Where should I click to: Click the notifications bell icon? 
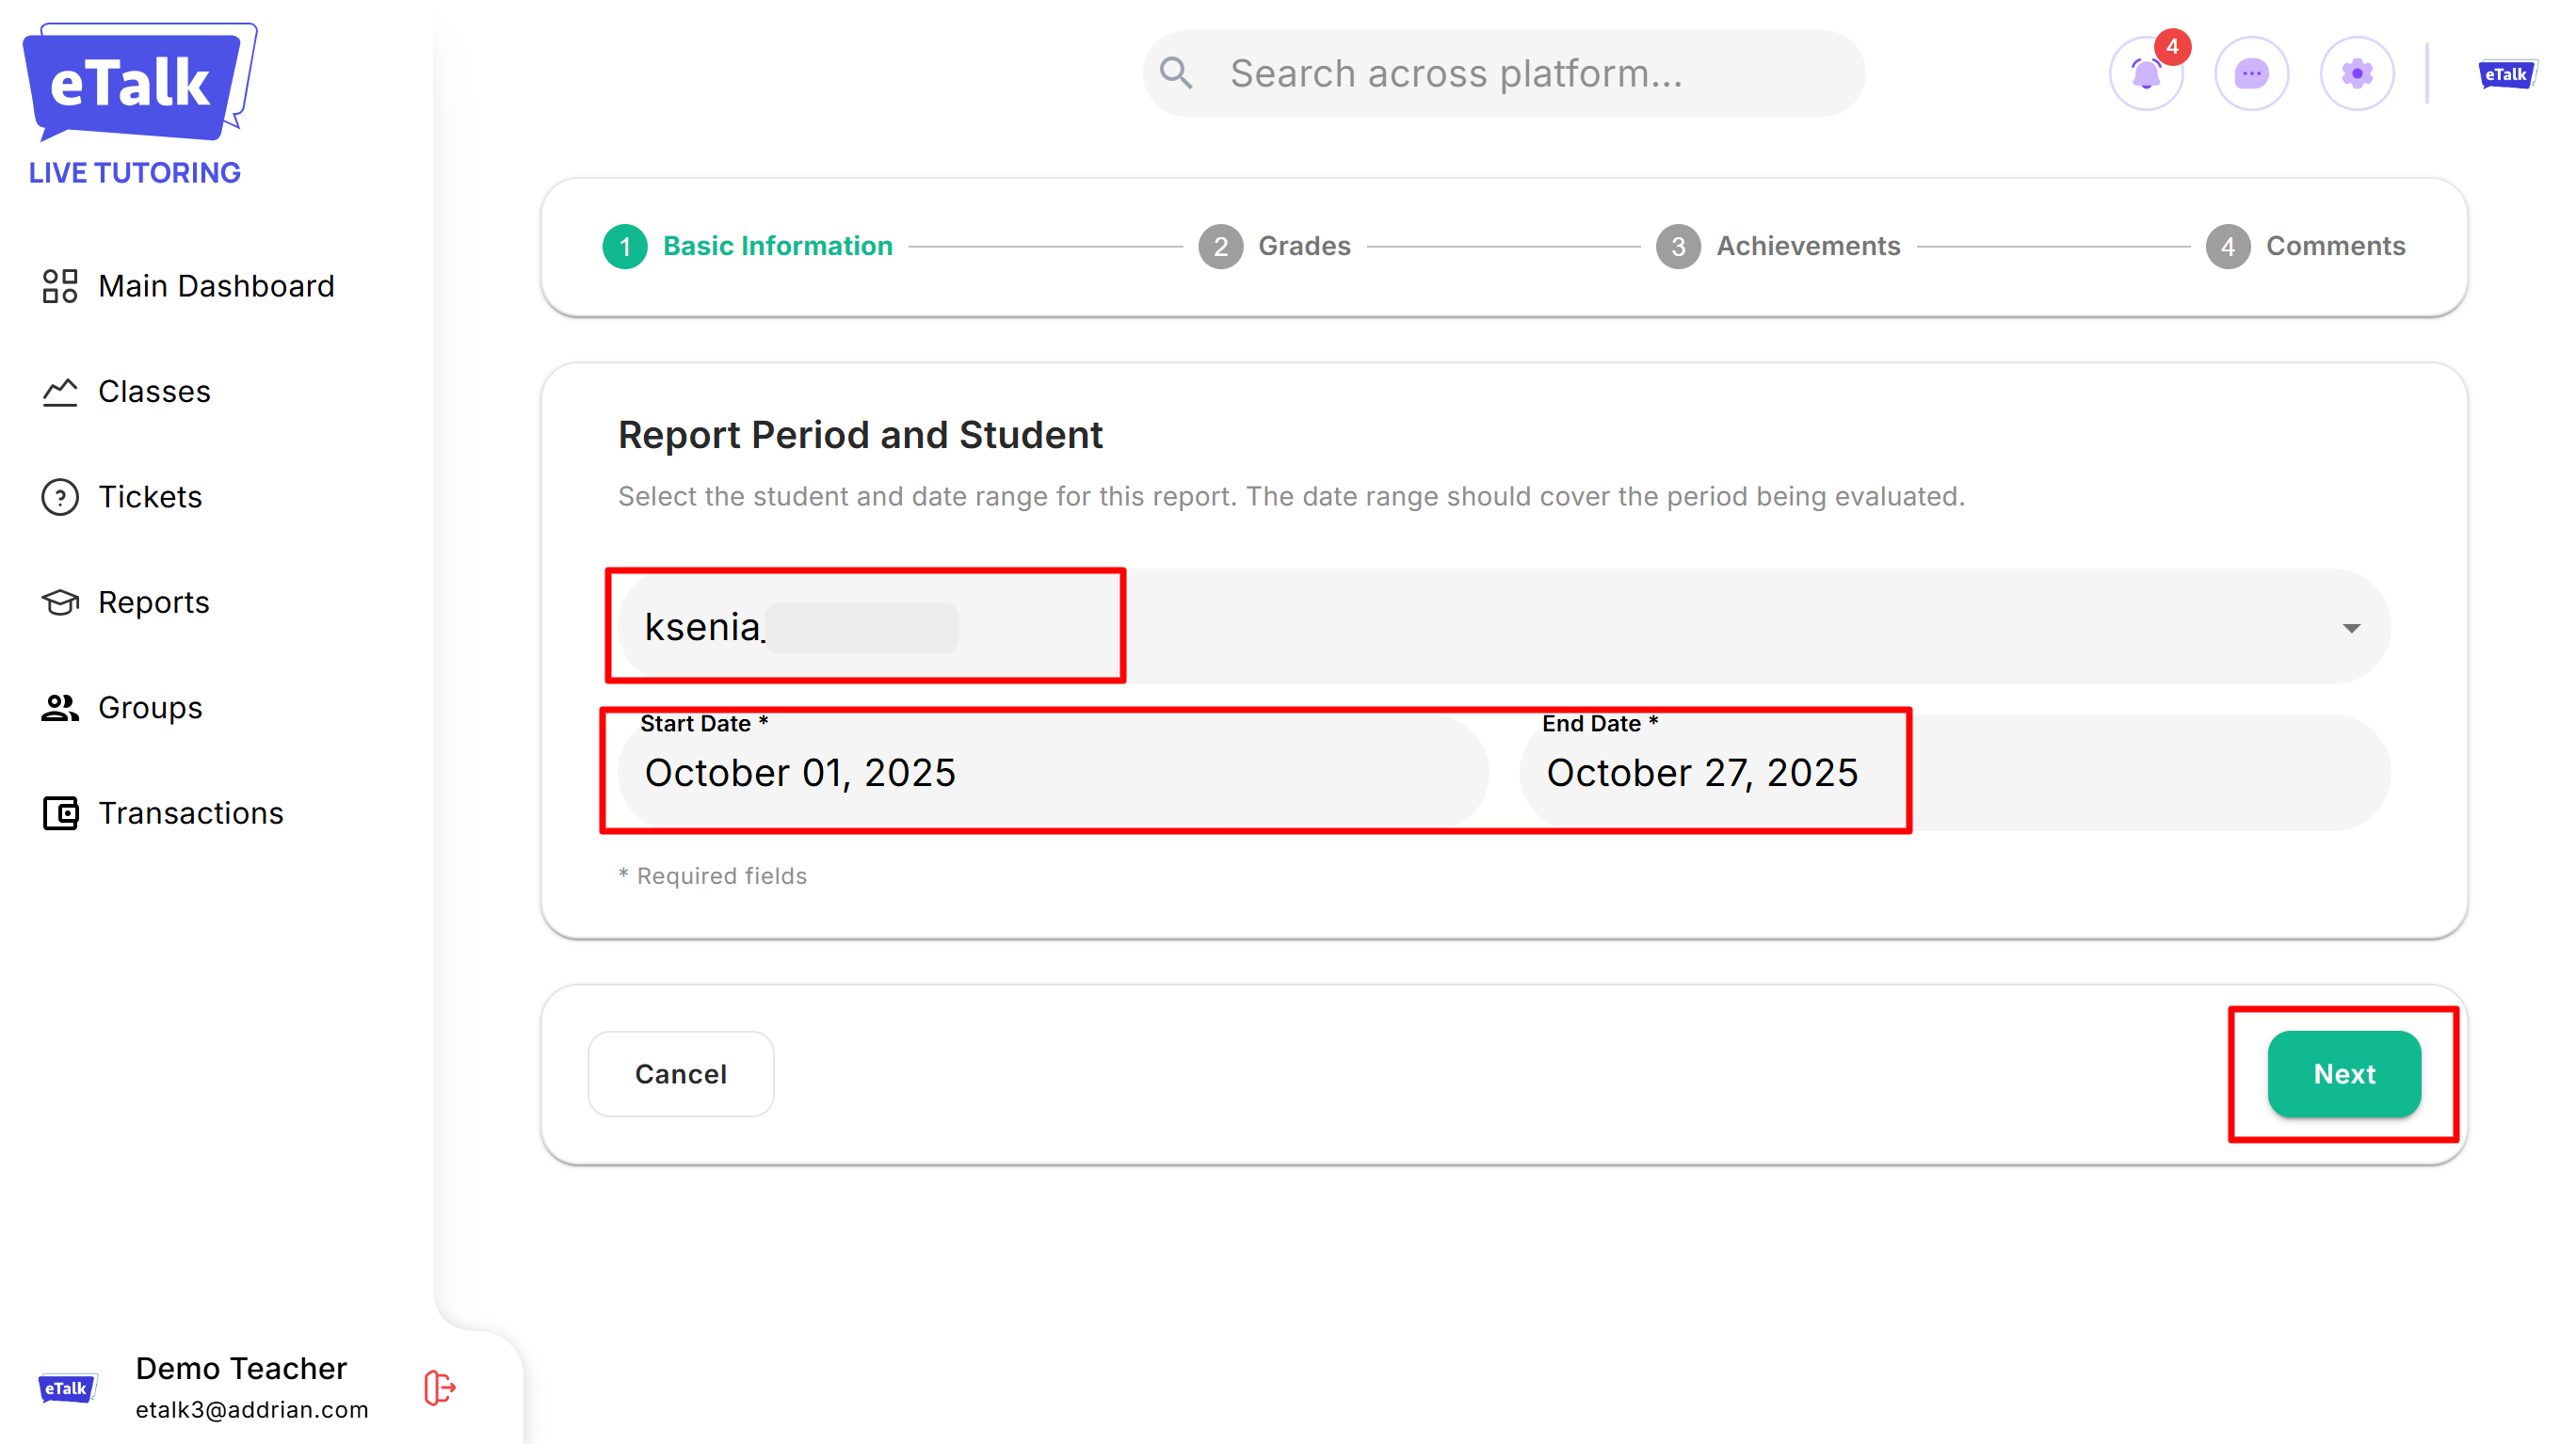pos(2145,74)
